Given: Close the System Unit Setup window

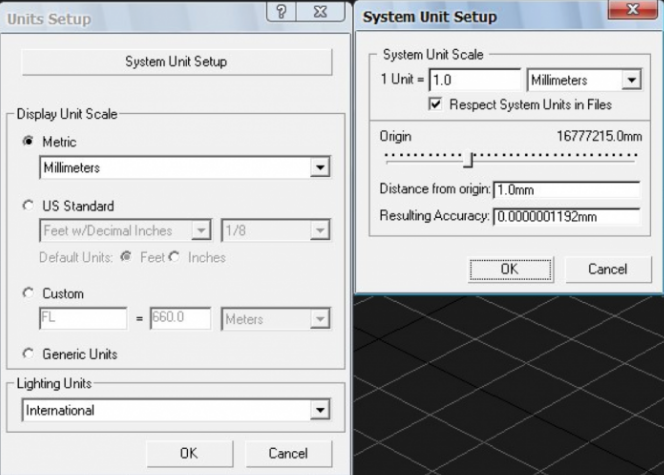Looking at the screenshot, I should click(633, 9).
